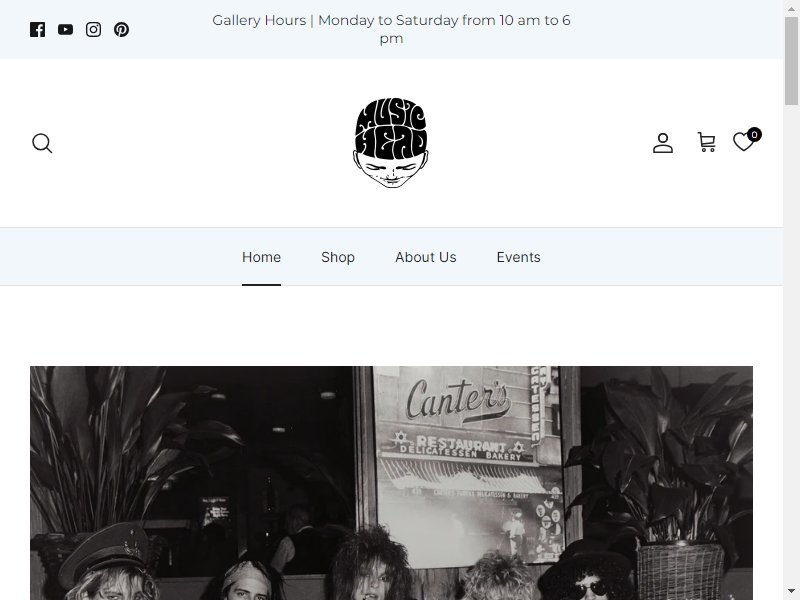Click the scrollbar down arrow
Image resolution: width=800 pixels, height=600 pixels.
pos(791,593)
